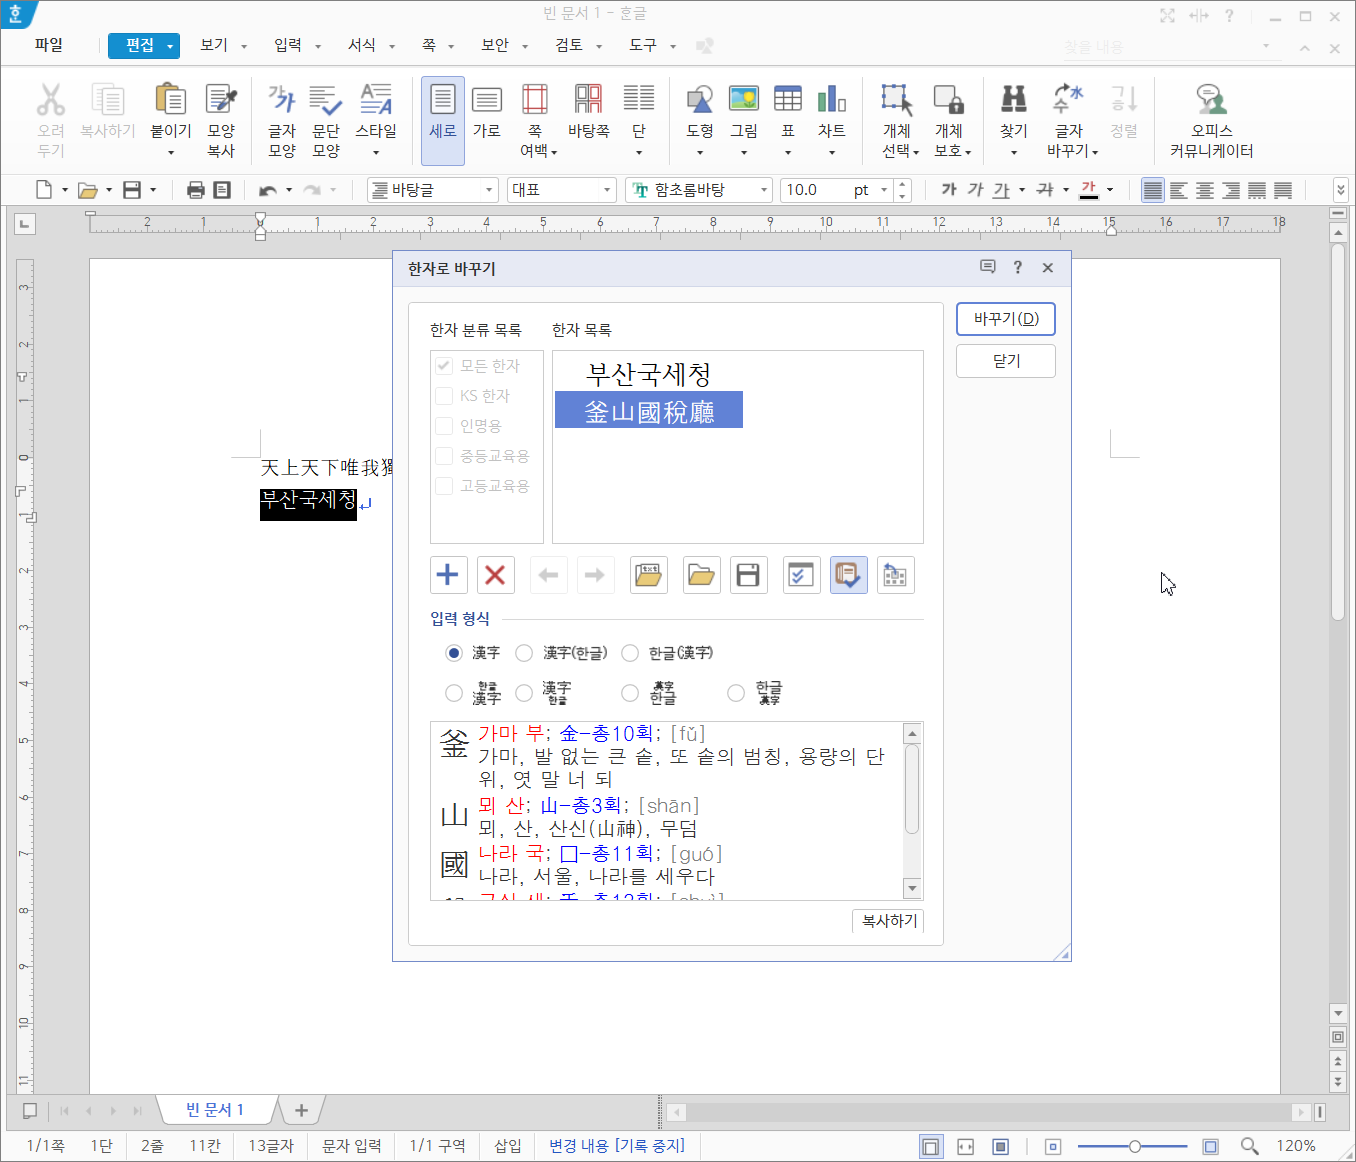The image size is (1356, 1162).
Task: Expand the 도형 dropdown arrow
Action: (700, 153)
